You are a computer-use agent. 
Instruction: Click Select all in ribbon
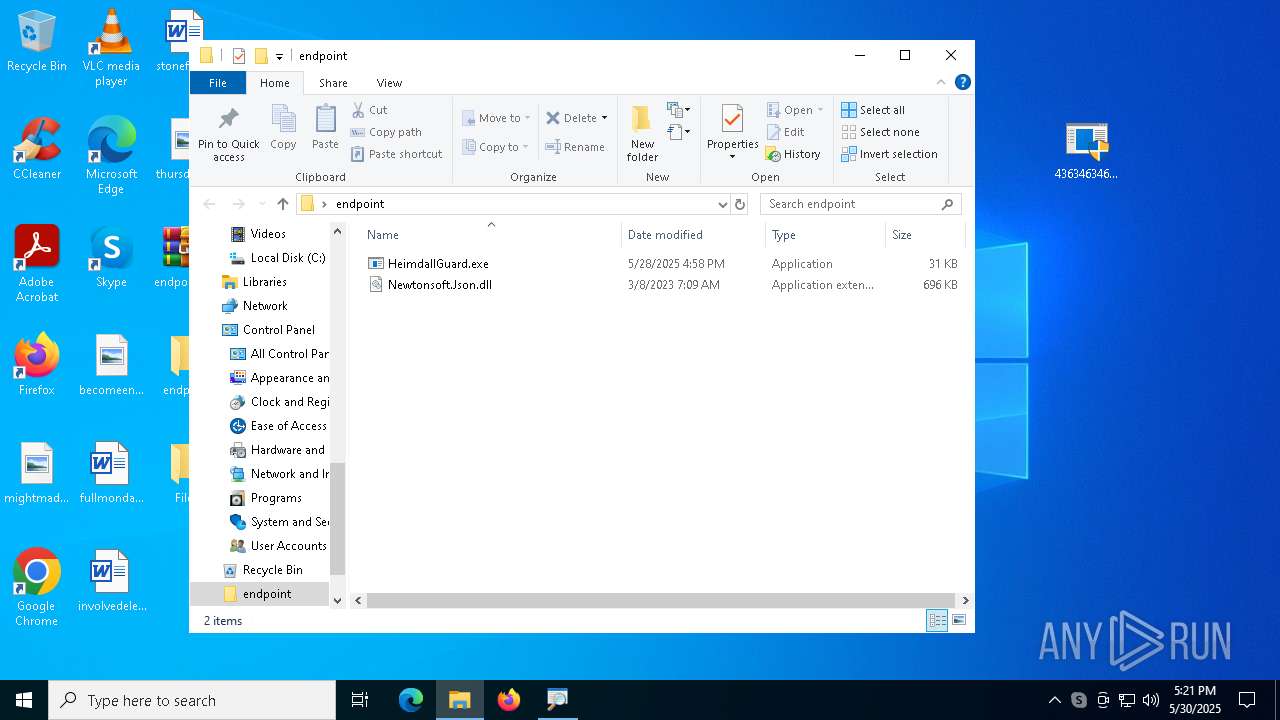point(873,110)
